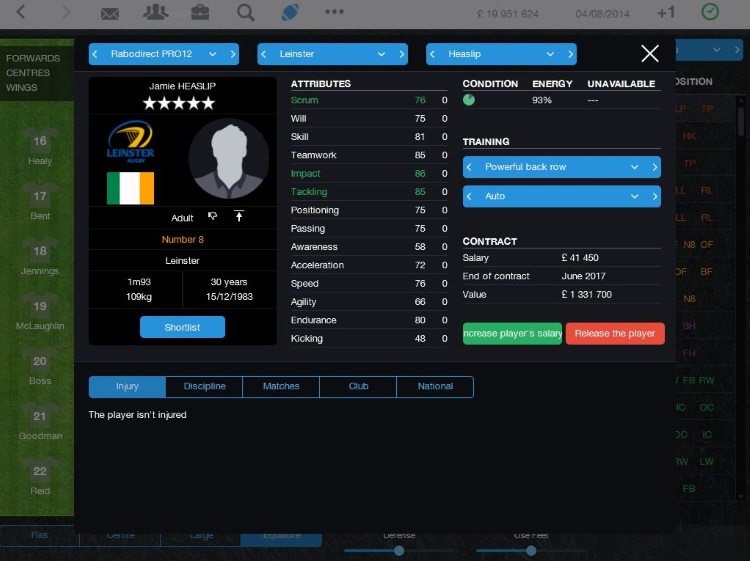
Task: Switch to the Club tab
Action: (358, 386)
